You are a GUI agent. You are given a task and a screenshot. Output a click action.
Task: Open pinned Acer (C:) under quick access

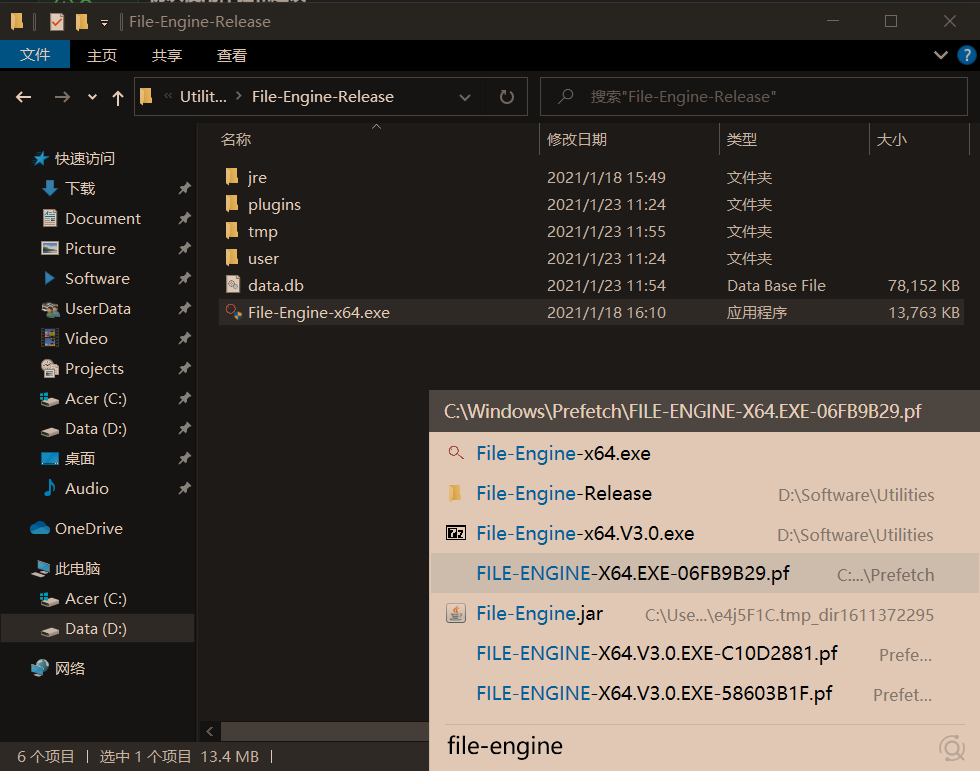pyautogui.click(x=96, y=399)
